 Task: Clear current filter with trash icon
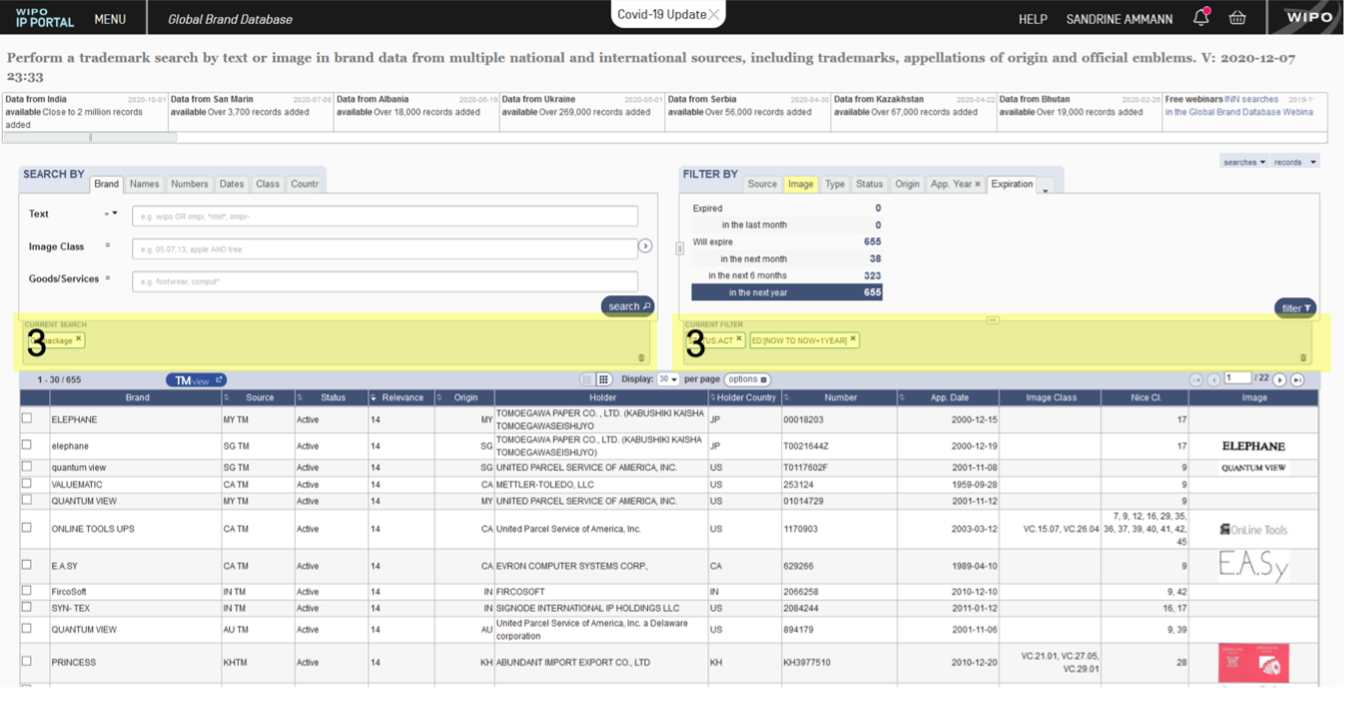click(x=1303, y=357)
